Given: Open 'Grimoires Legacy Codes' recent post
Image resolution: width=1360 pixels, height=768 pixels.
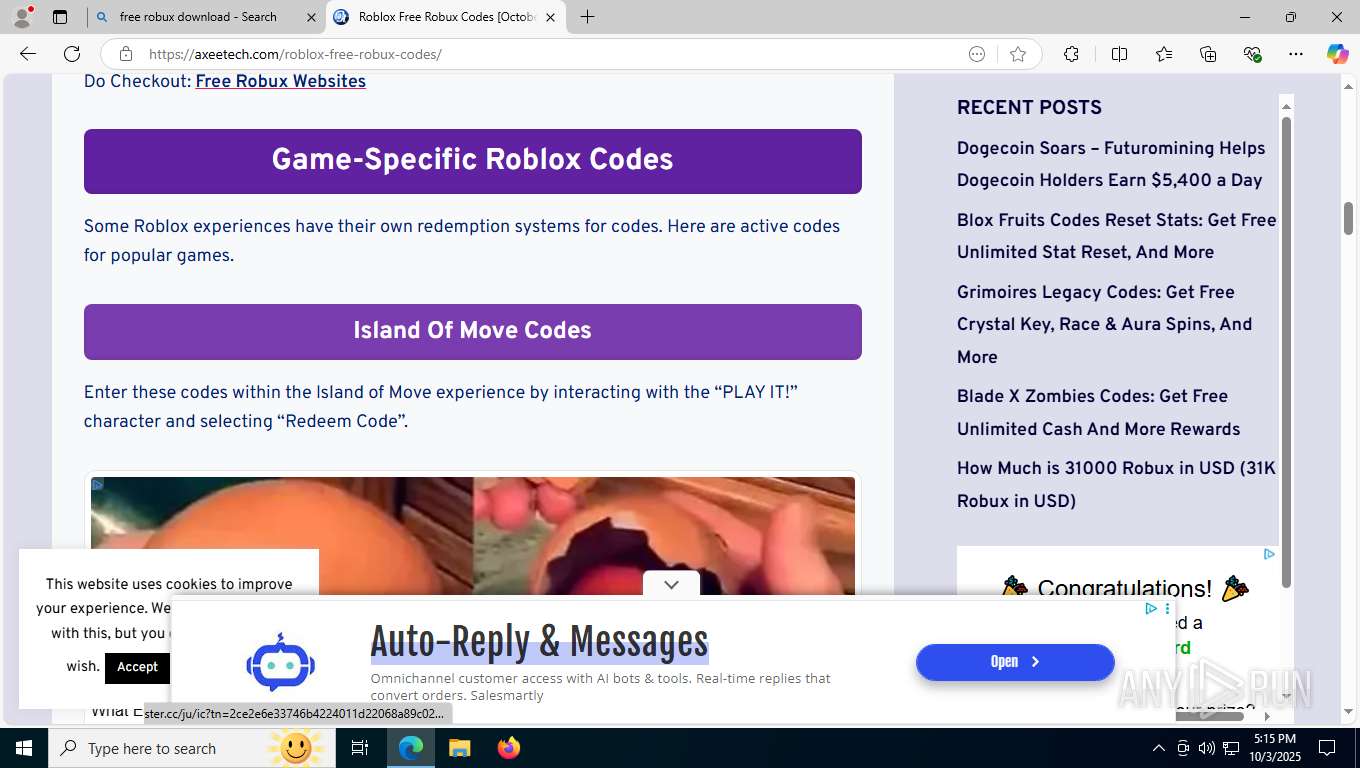Looking at the screenshot, I should (x=1104, y=324).
